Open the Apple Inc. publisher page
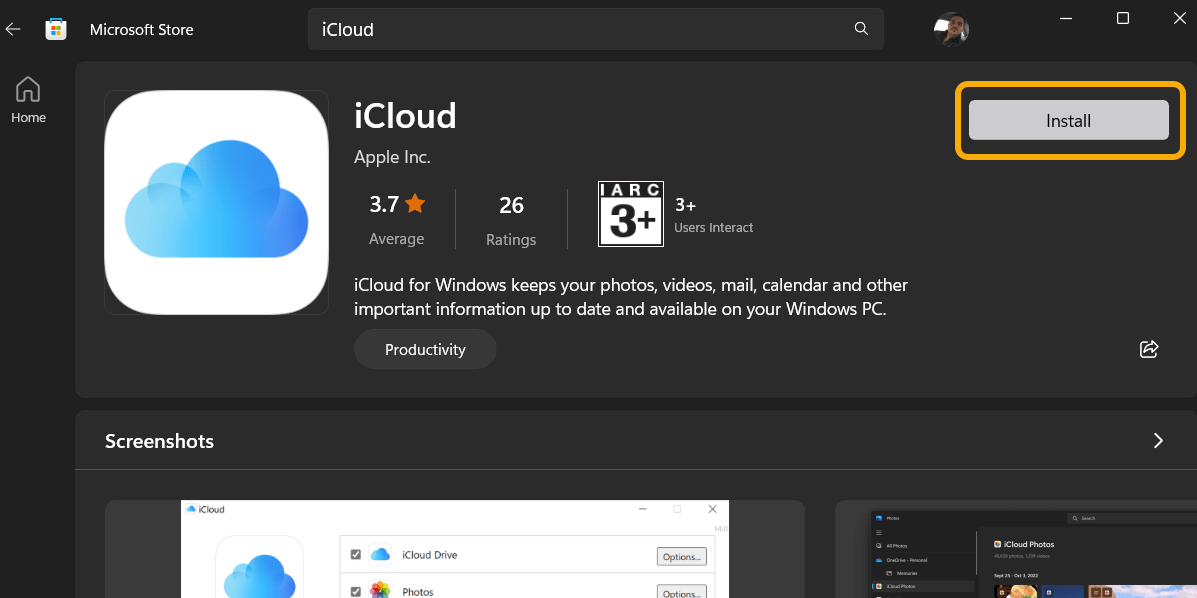This screenshot has height=598, width=1197. click(x=392, y=157)
